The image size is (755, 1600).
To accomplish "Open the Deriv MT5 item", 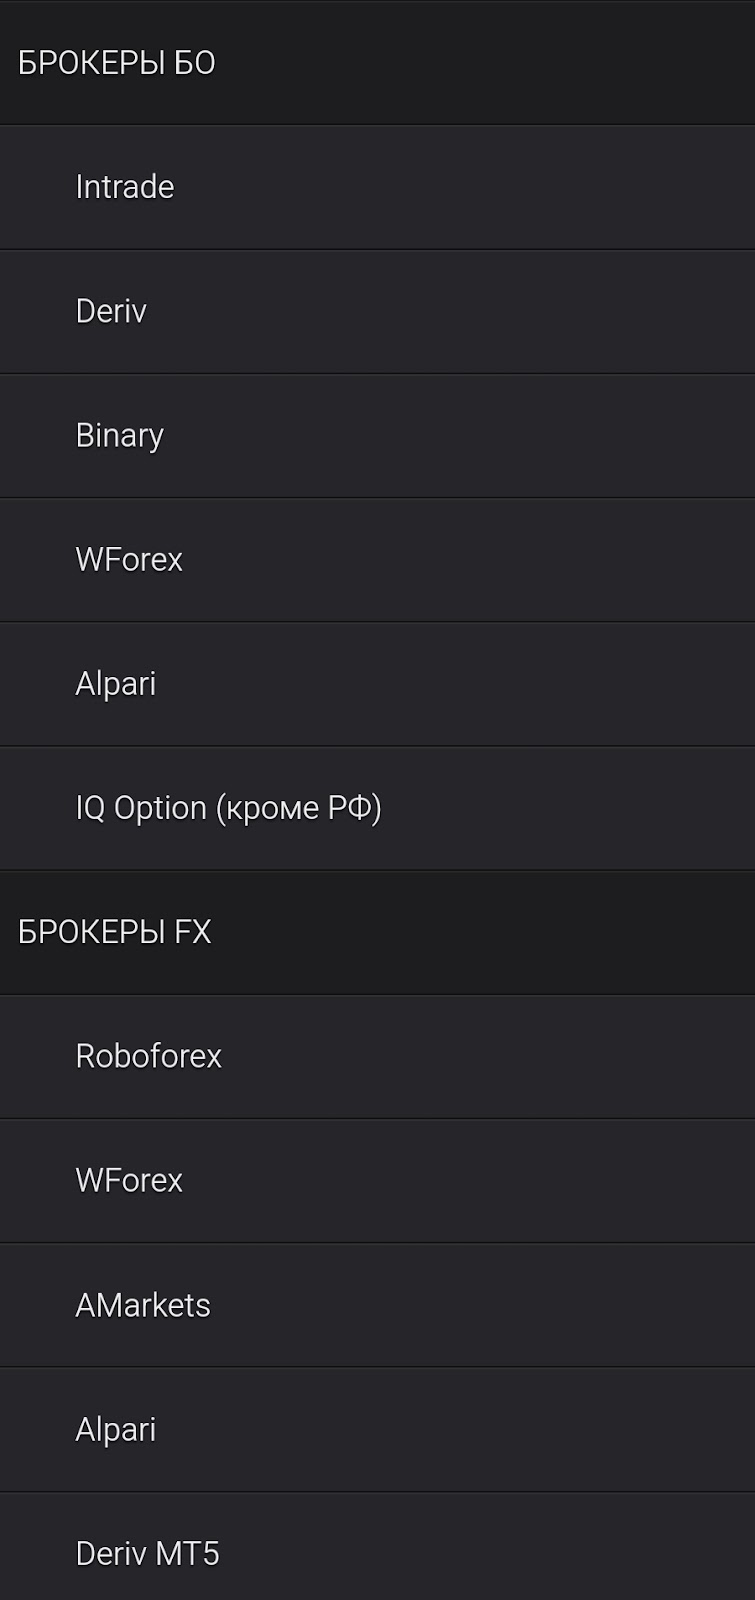I will coord(377,1547).
